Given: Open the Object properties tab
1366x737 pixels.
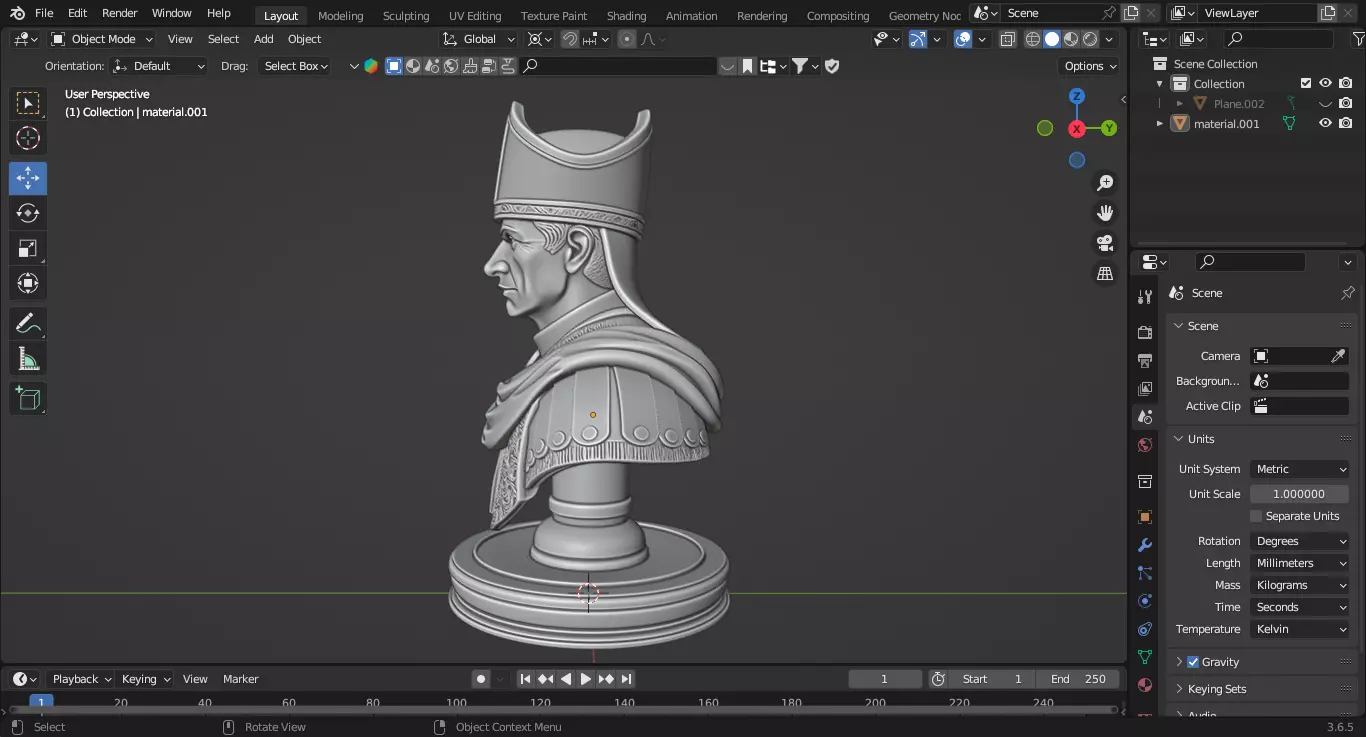Looking at the screenshot, I should pyautogui.click(x=1145, y=517).
